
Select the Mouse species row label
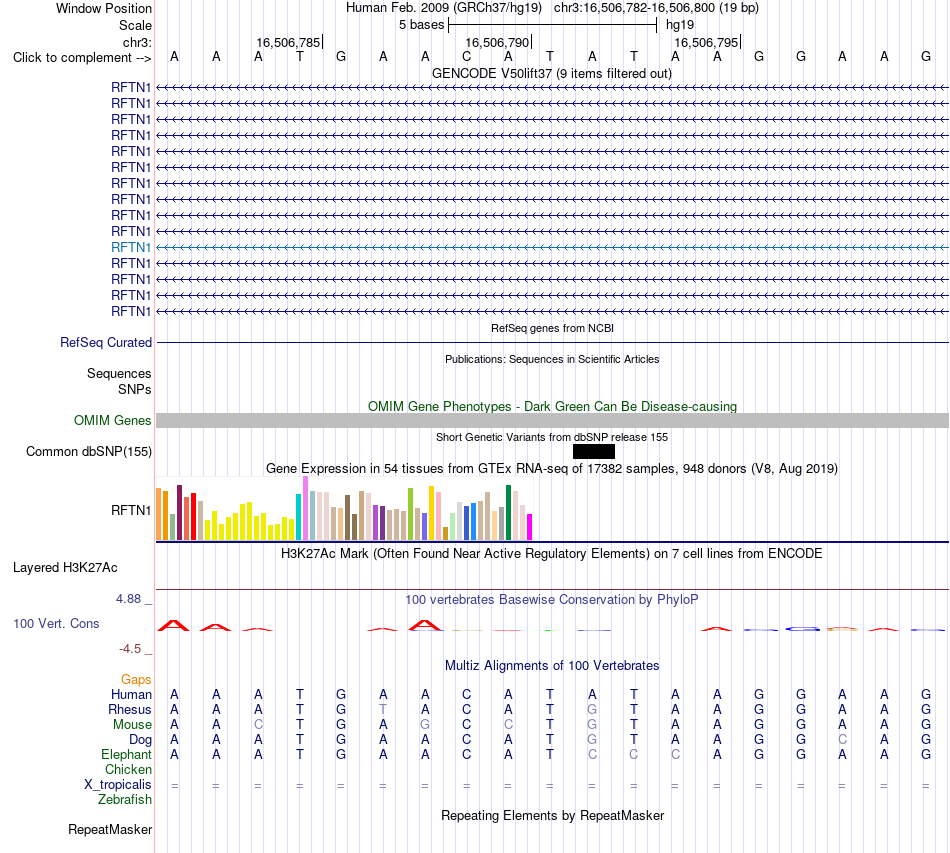(132, 725)
